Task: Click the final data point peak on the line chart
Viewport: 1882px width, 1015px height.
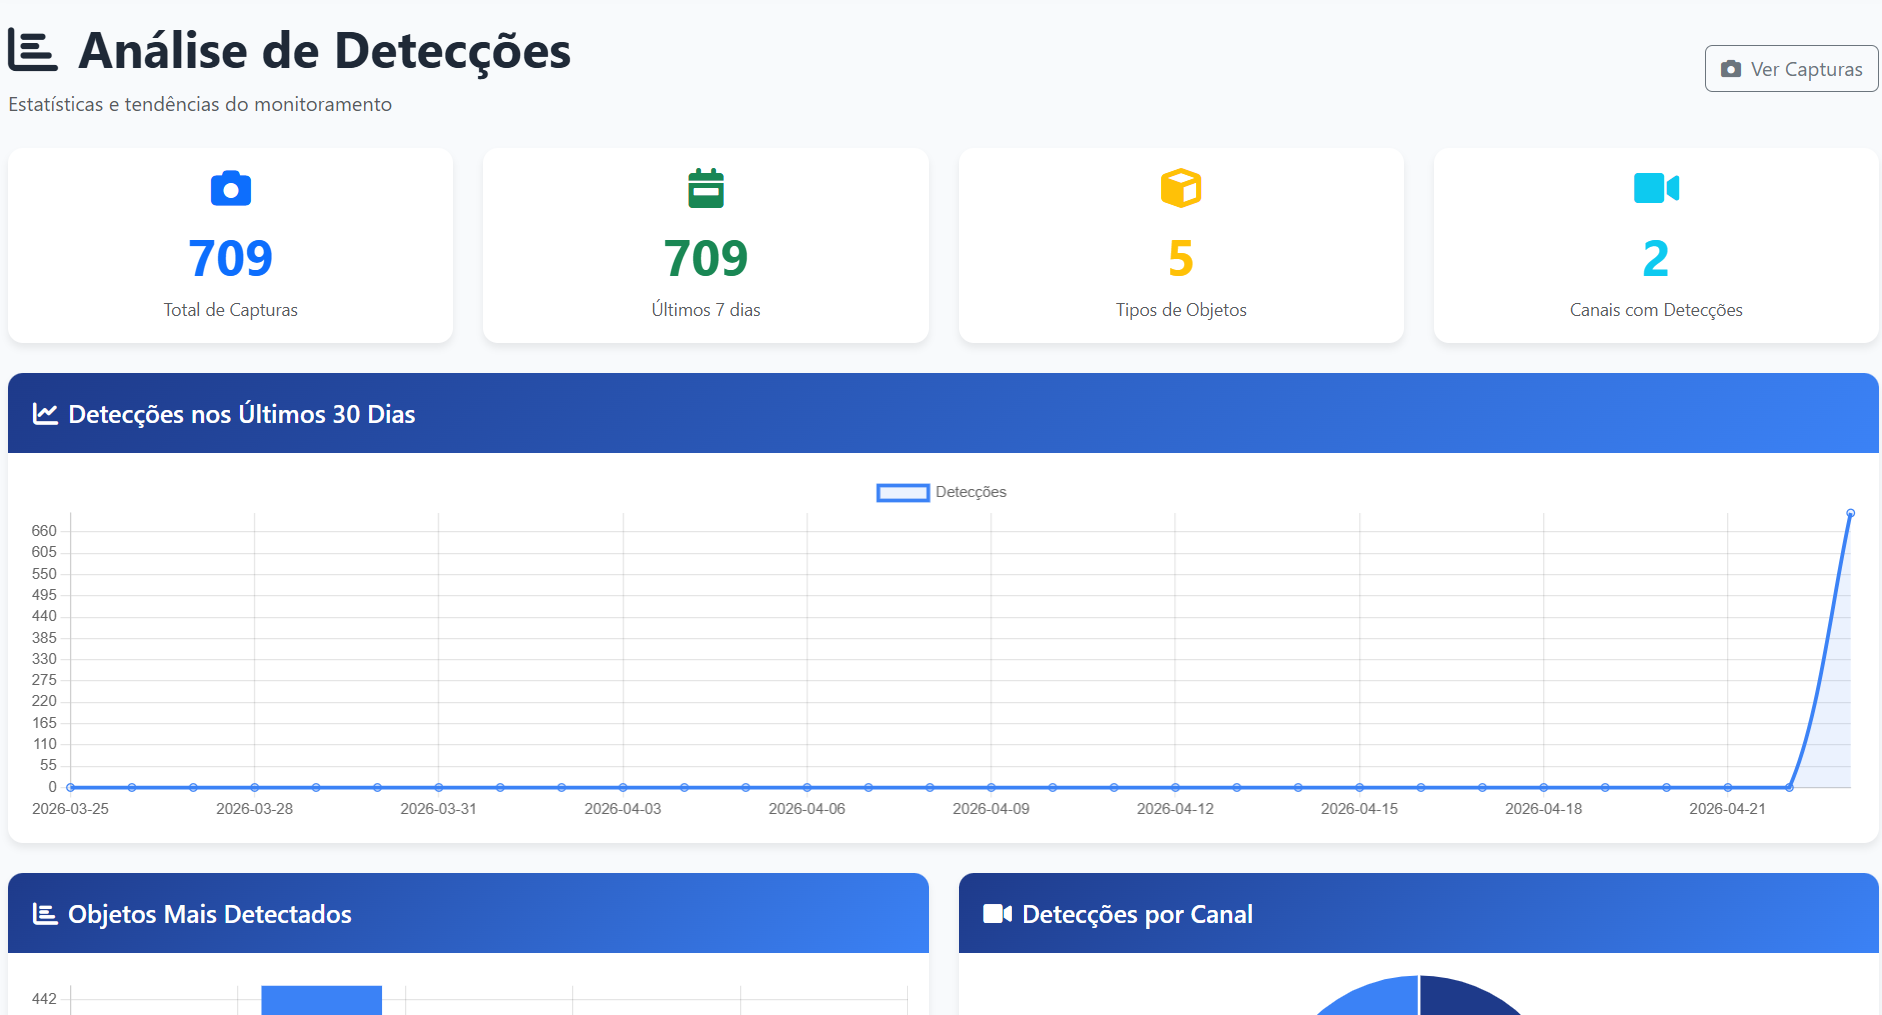Action: click(x=1851, y=513)
